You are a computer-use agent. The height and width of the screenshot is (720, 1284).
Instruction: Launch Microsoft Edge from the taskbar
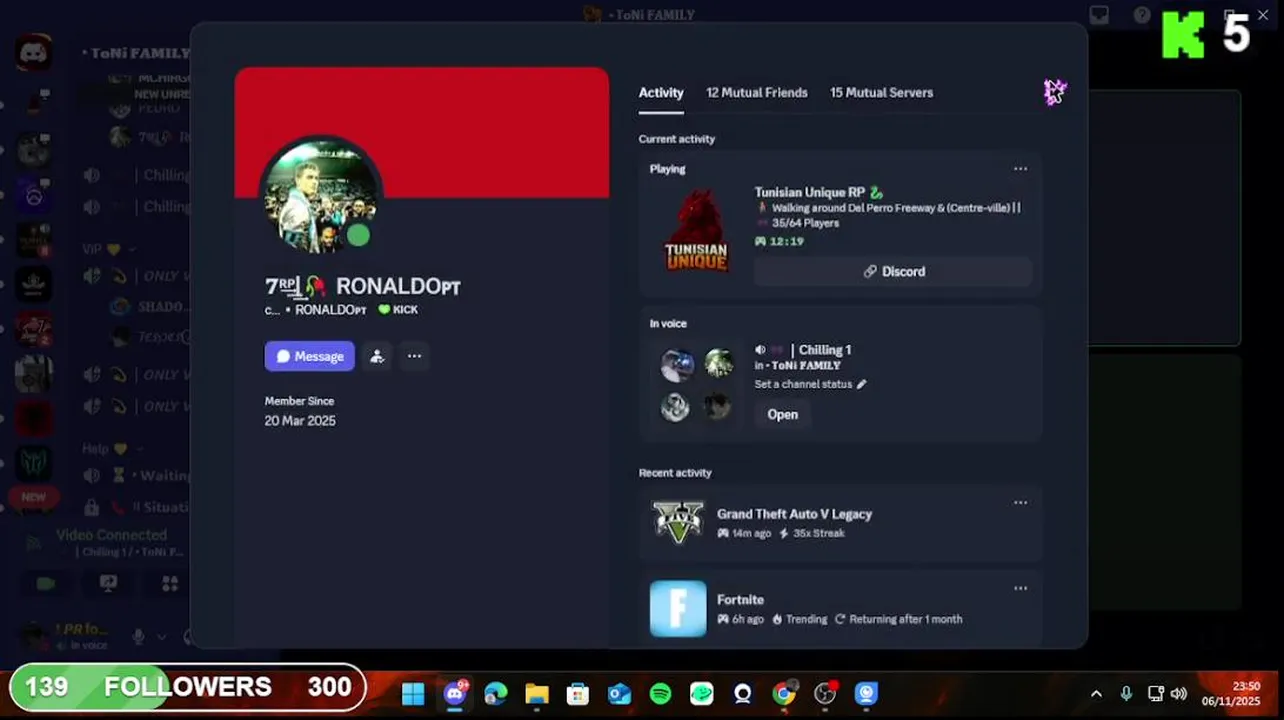click(496, 693)
